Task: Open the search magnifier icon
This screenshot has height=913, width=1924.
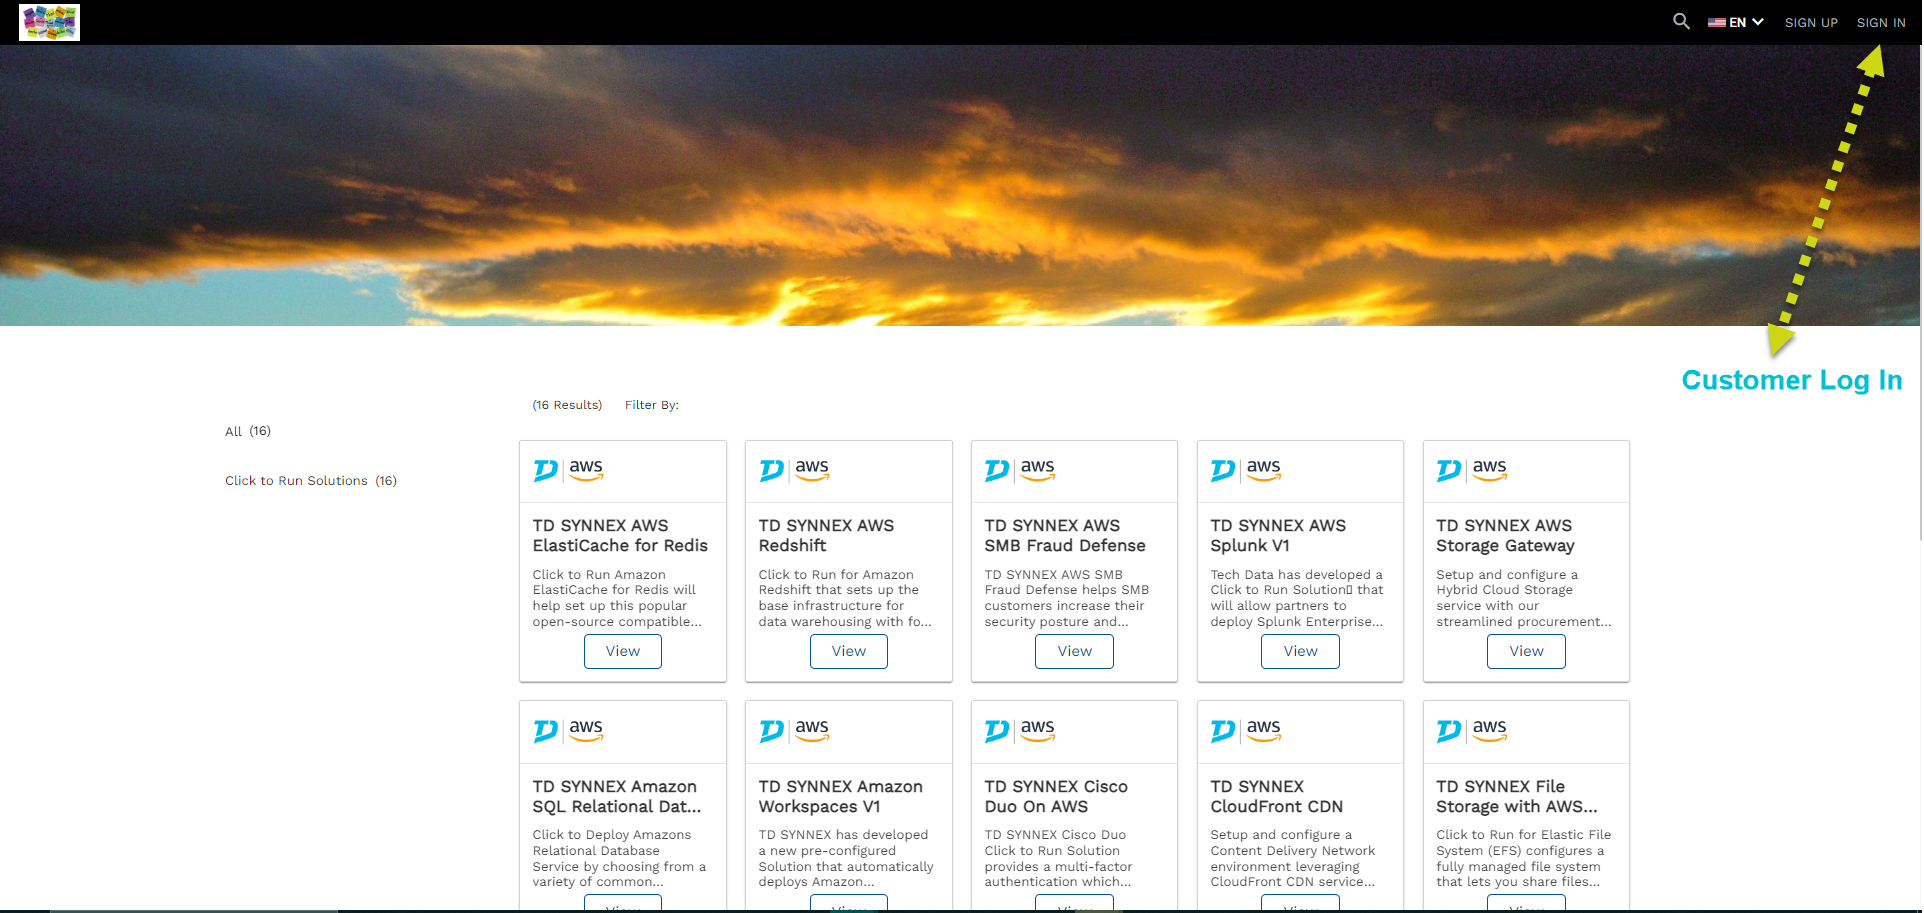Action: (x=1681, y=21)
